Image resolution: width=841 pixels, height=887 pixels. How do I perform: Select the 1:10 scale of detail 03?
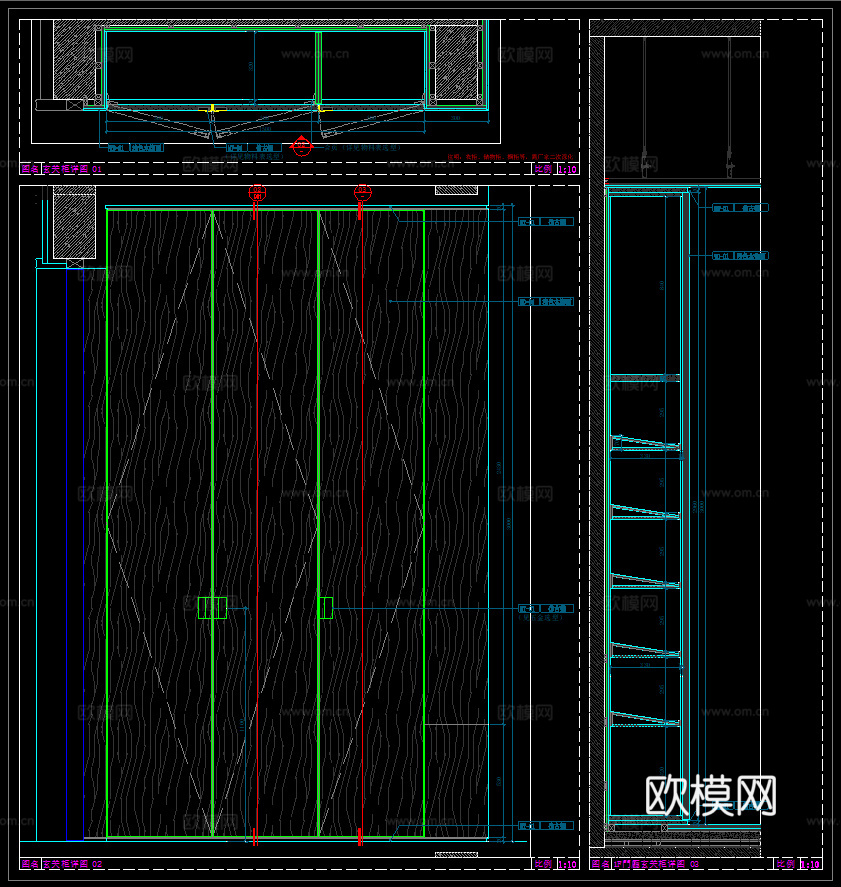810,864
